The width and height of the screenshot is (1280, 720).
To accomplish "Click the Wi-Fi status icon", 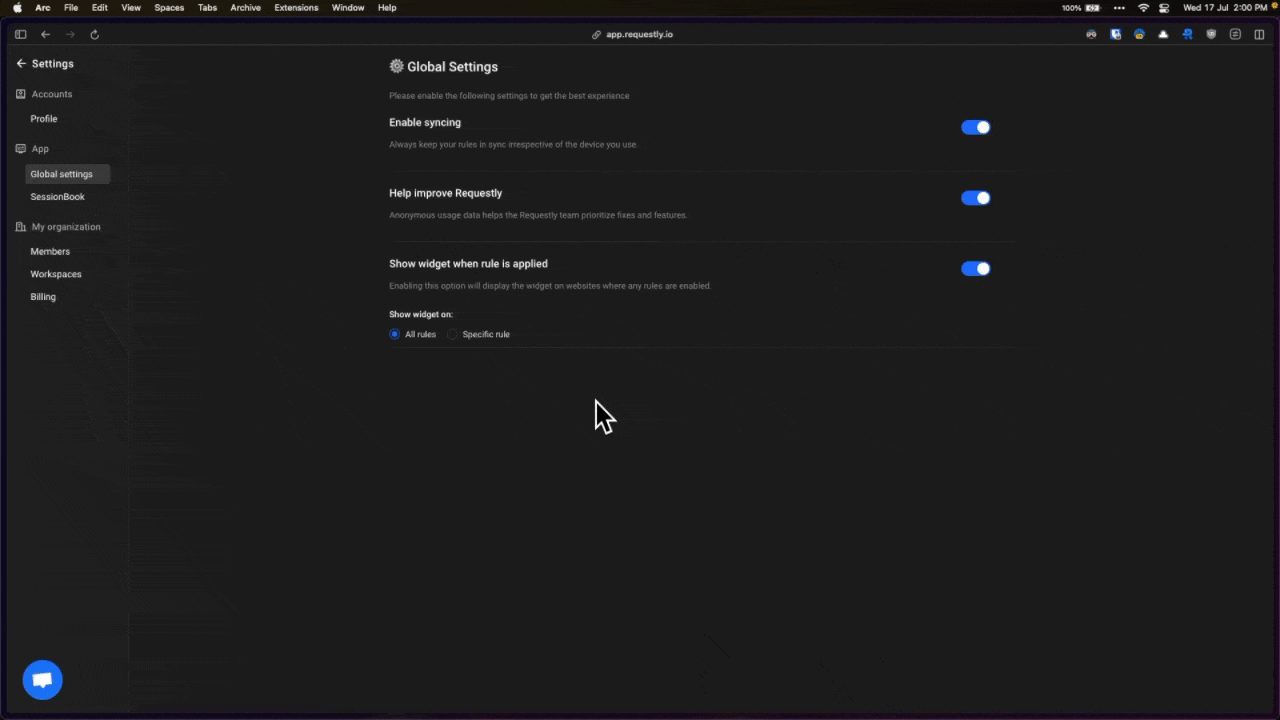I will pyautogui.click(x=1143, y=7).
